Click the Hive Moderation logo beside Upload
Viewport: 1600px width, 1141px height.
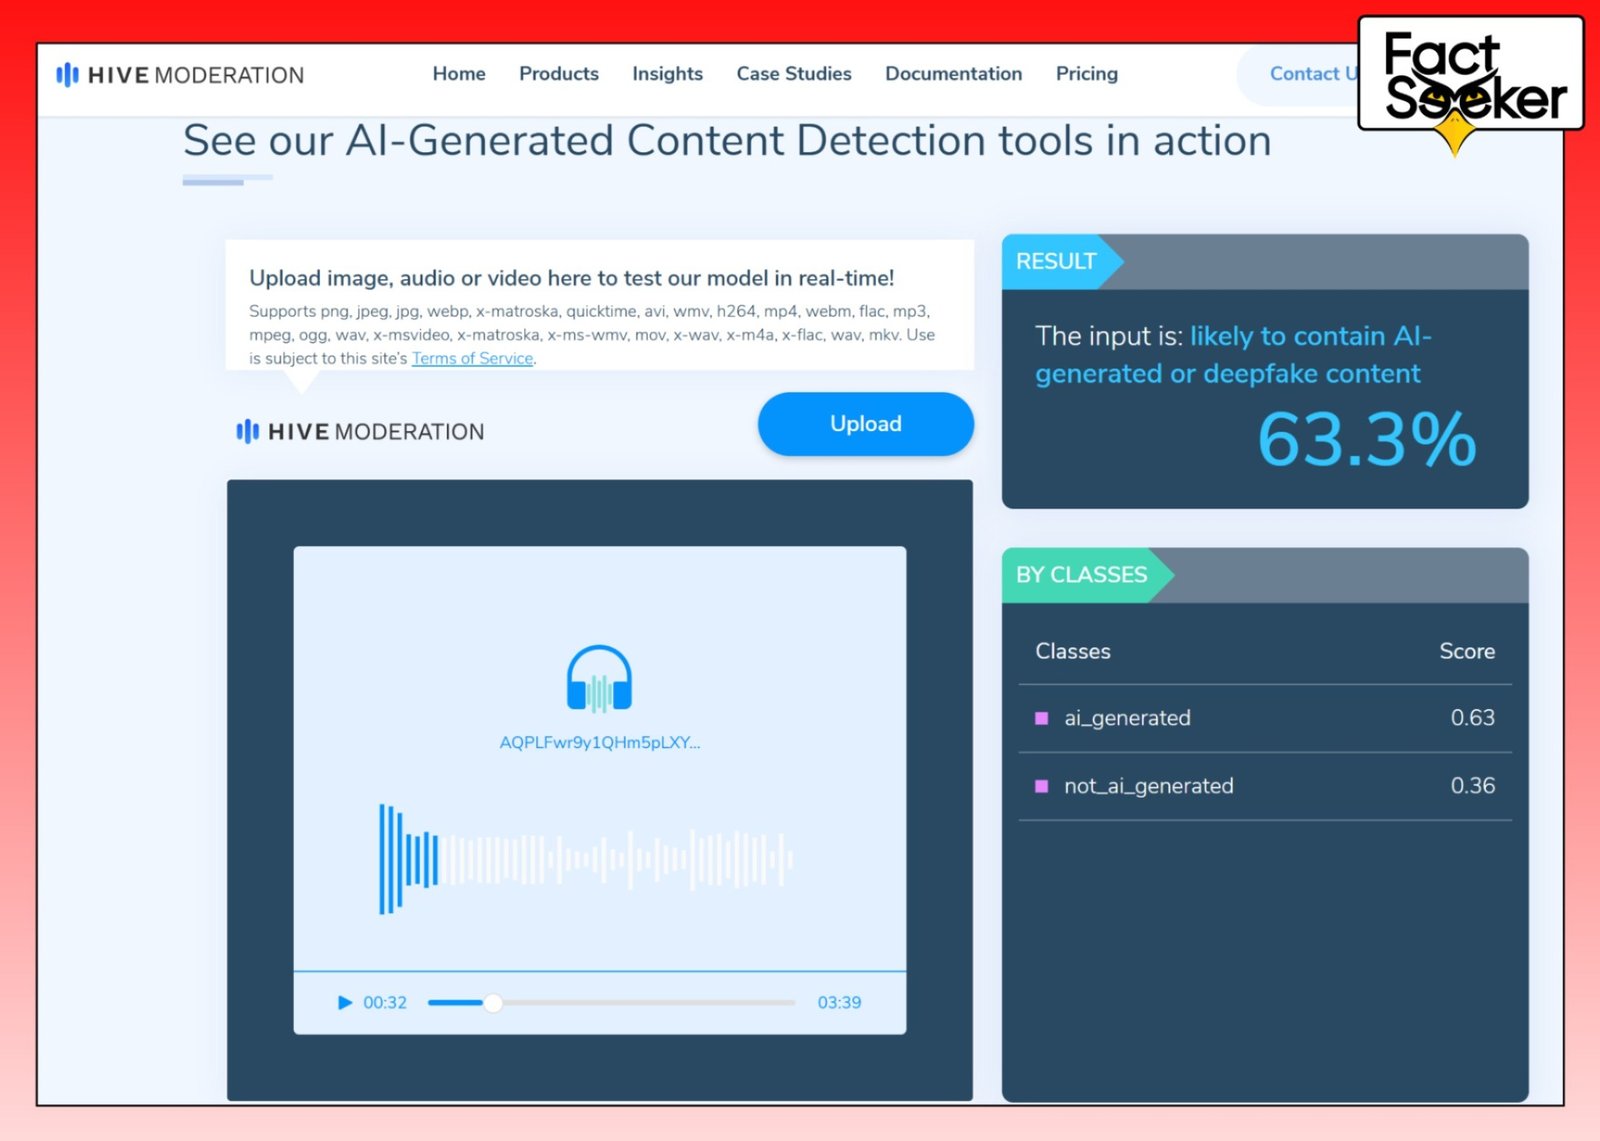click(360, 432)
